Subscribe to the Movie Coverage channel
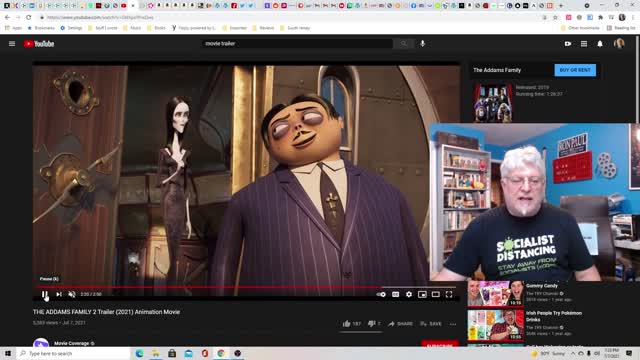 click(440, 343)
